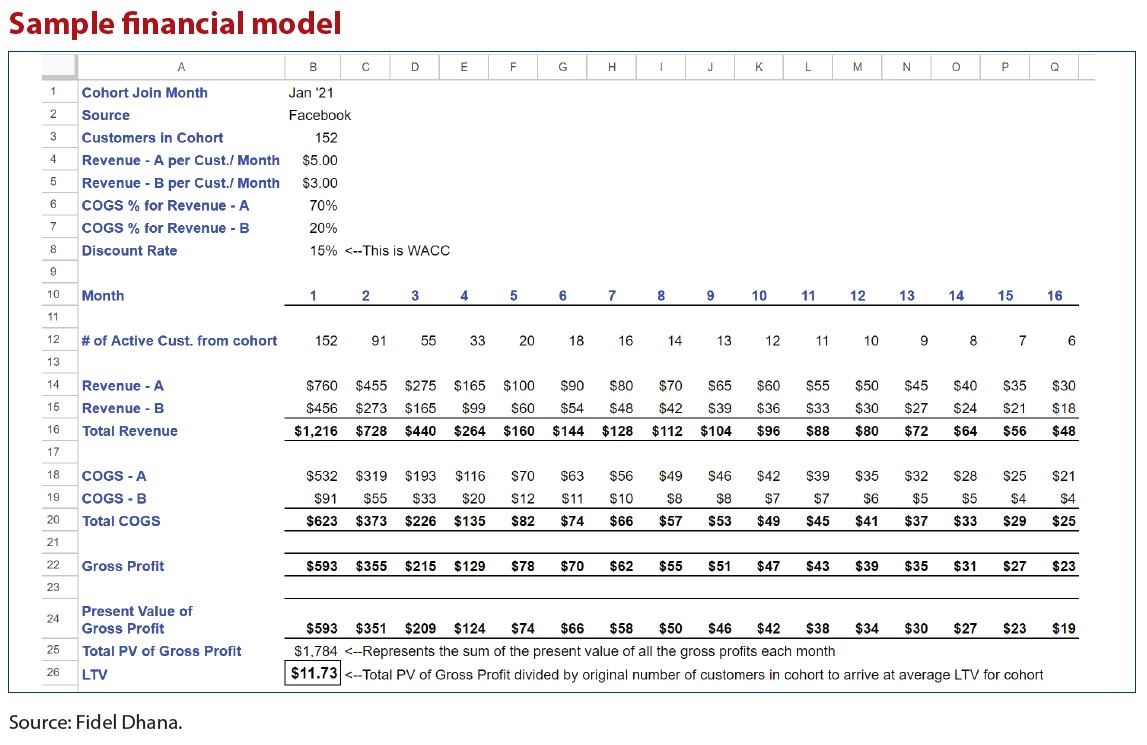Screen dimensions: 1147x745
Task: Click column Q header
Action: coord(1055,67)
